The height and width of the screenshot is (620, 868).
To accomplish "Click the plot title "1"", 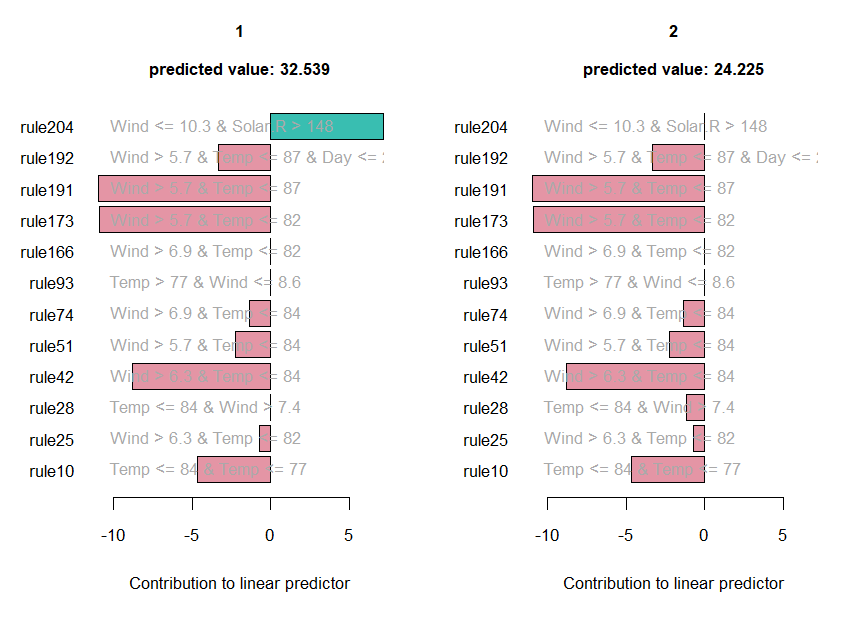I will (x=239, y=32).
